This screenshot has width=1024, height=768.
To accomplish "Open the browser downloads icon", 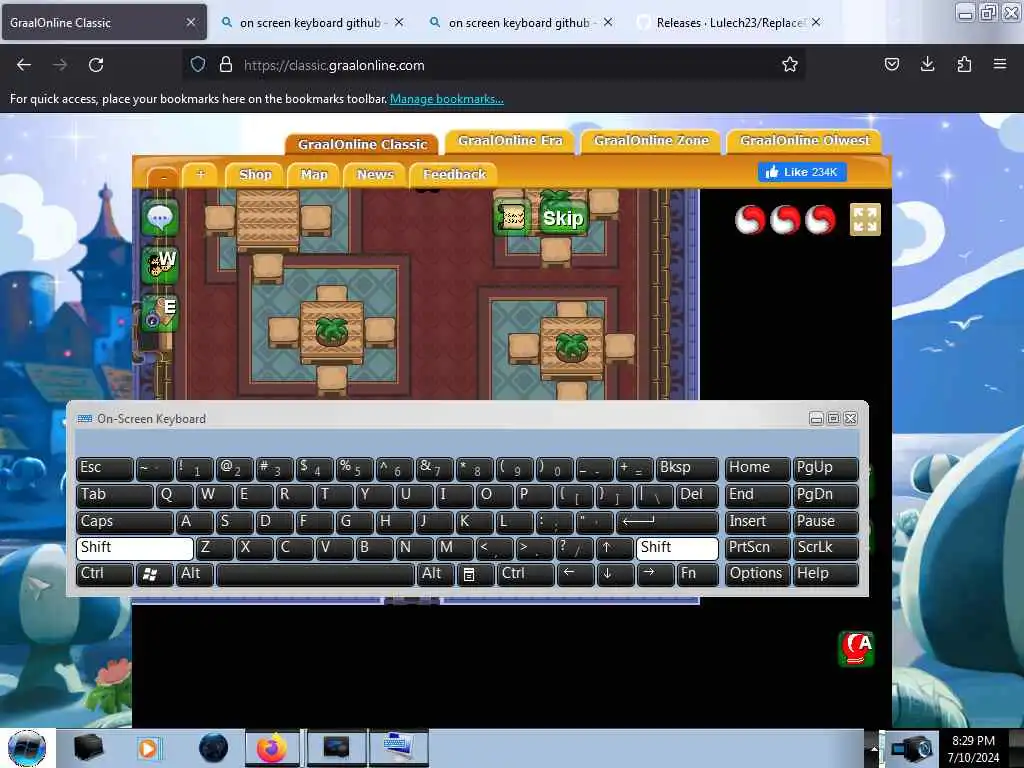I will click(x=927, y=64).
